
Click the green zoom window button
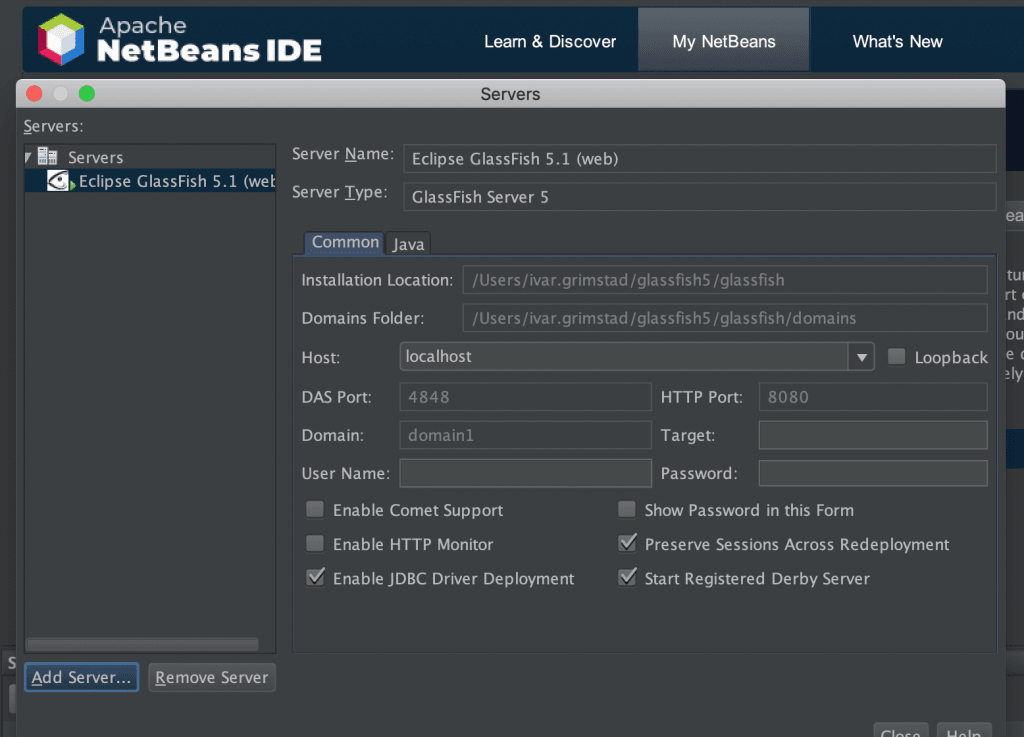coord(87,93)
